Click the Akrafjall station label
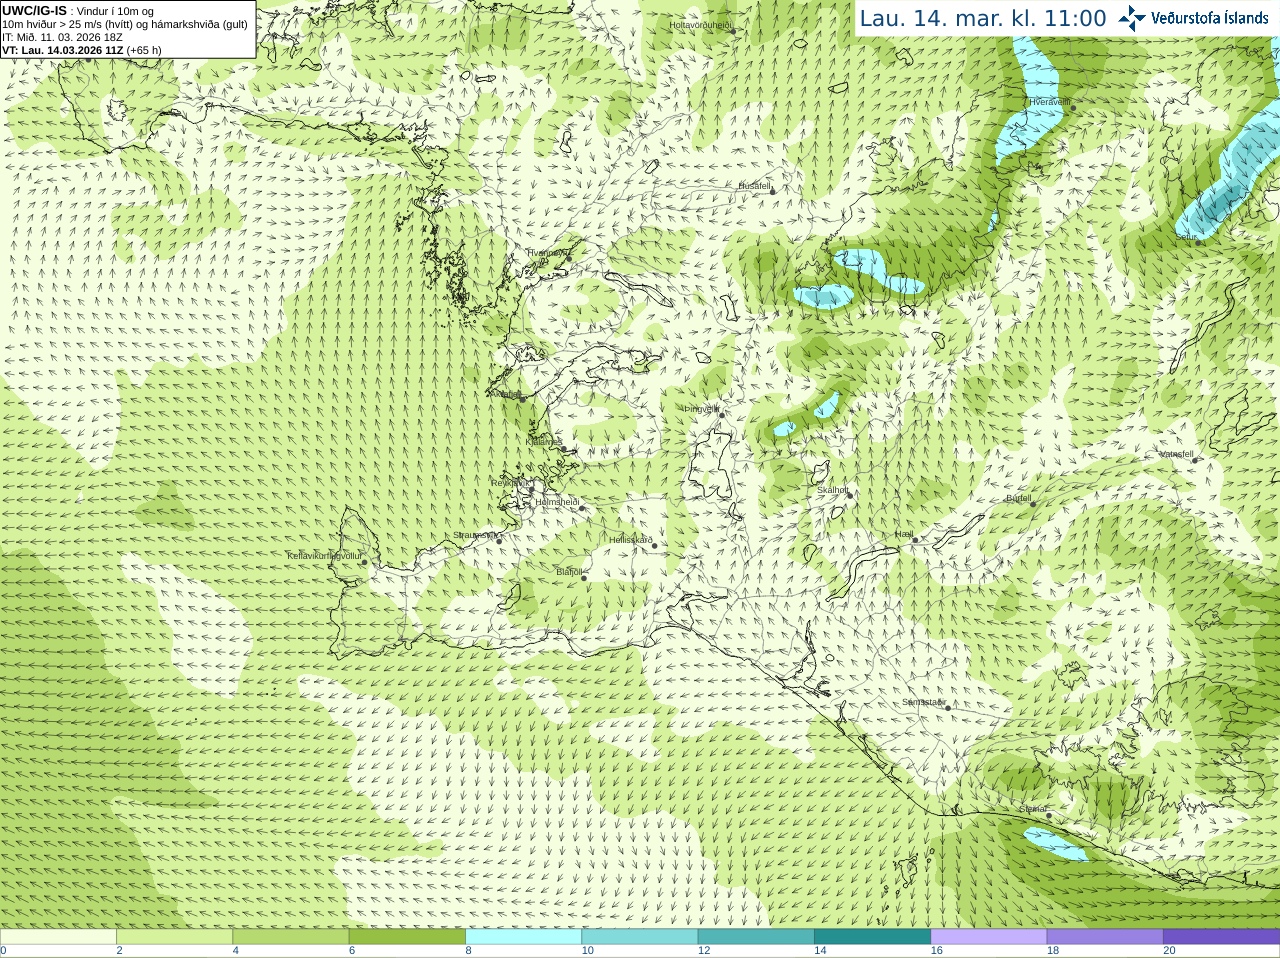 508,394
